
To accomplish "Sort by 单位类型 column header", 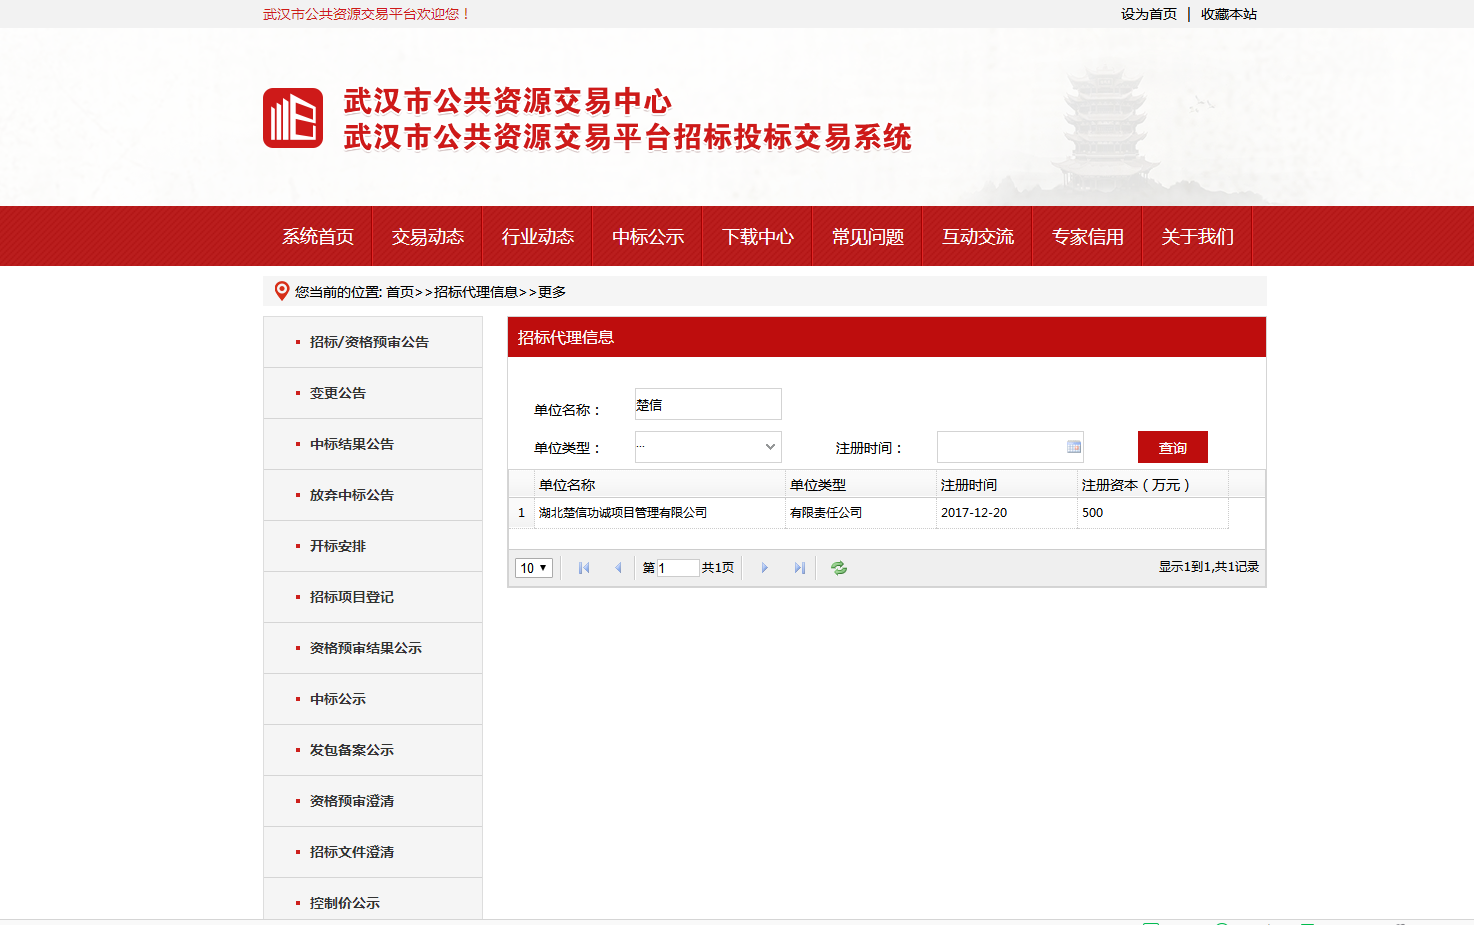I will click(861, 484).
